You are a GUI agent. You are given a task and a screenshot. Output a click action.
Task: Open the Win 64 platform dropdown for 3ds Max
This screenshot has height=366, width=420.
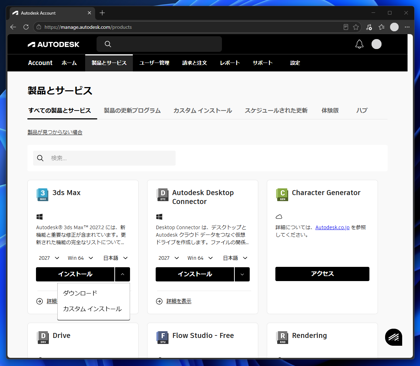(x=80, y=258)
